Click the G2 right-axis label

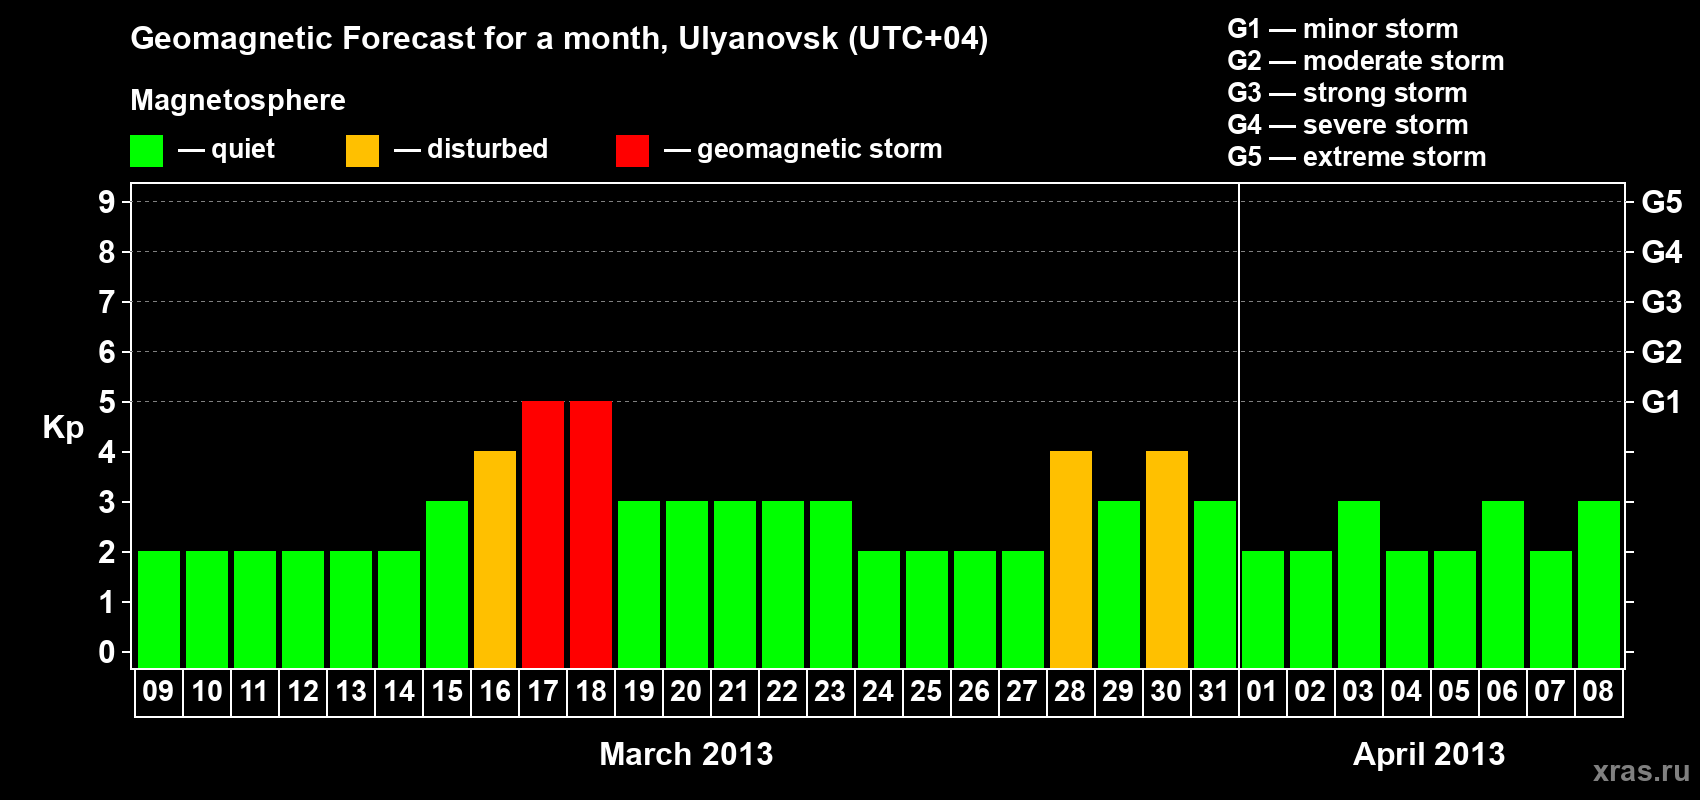[1662, 352]
